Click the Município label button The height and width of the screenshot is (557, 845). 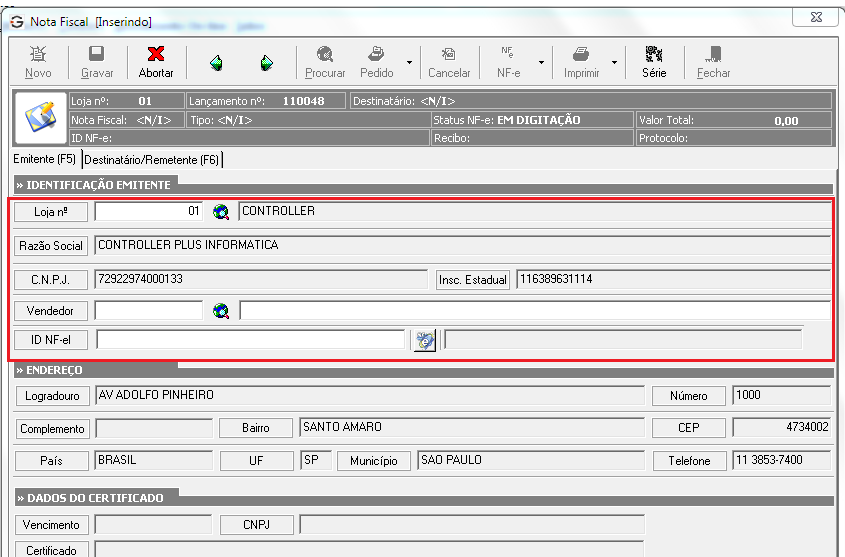(x=374, y=461)
